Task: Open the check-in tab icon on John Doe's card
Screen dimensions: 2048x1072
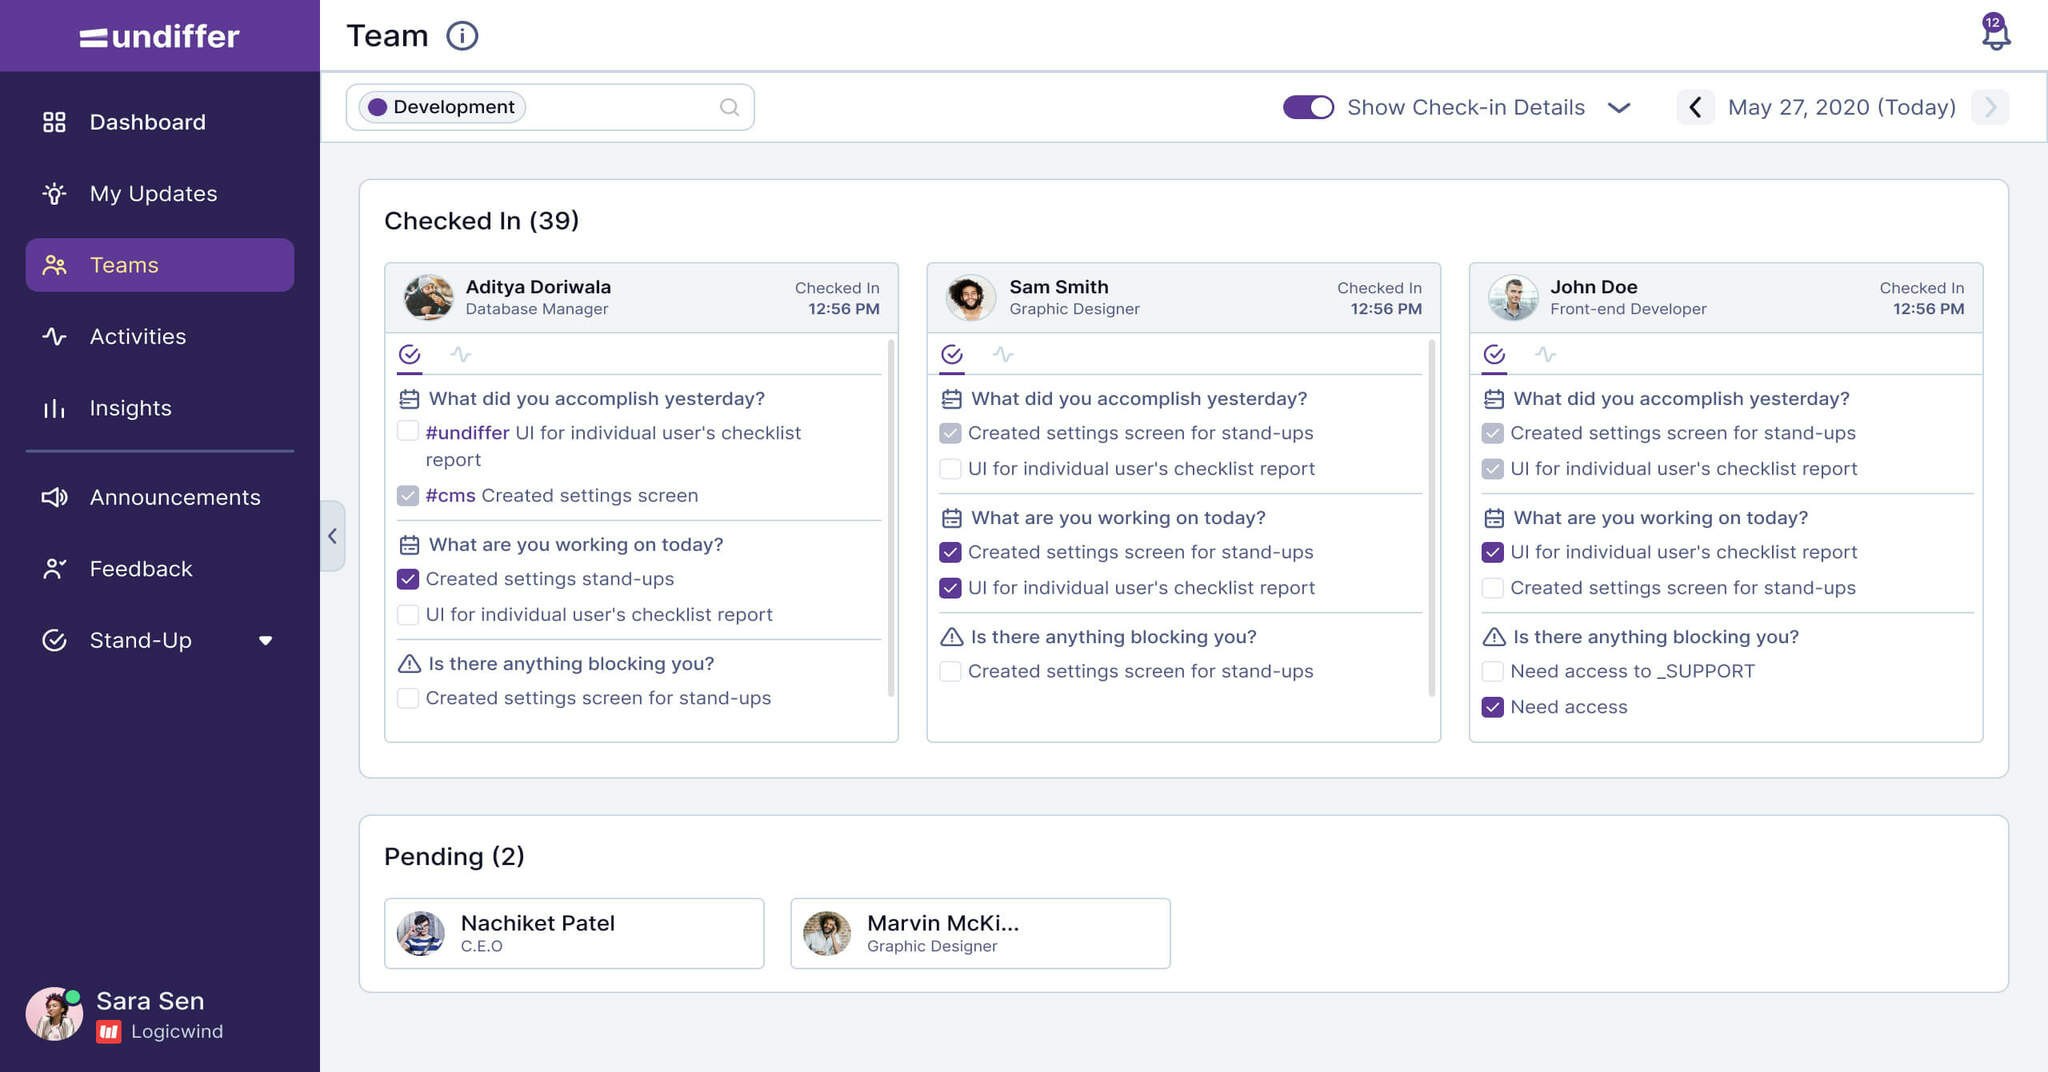Action: click(x=1494, y=354)
